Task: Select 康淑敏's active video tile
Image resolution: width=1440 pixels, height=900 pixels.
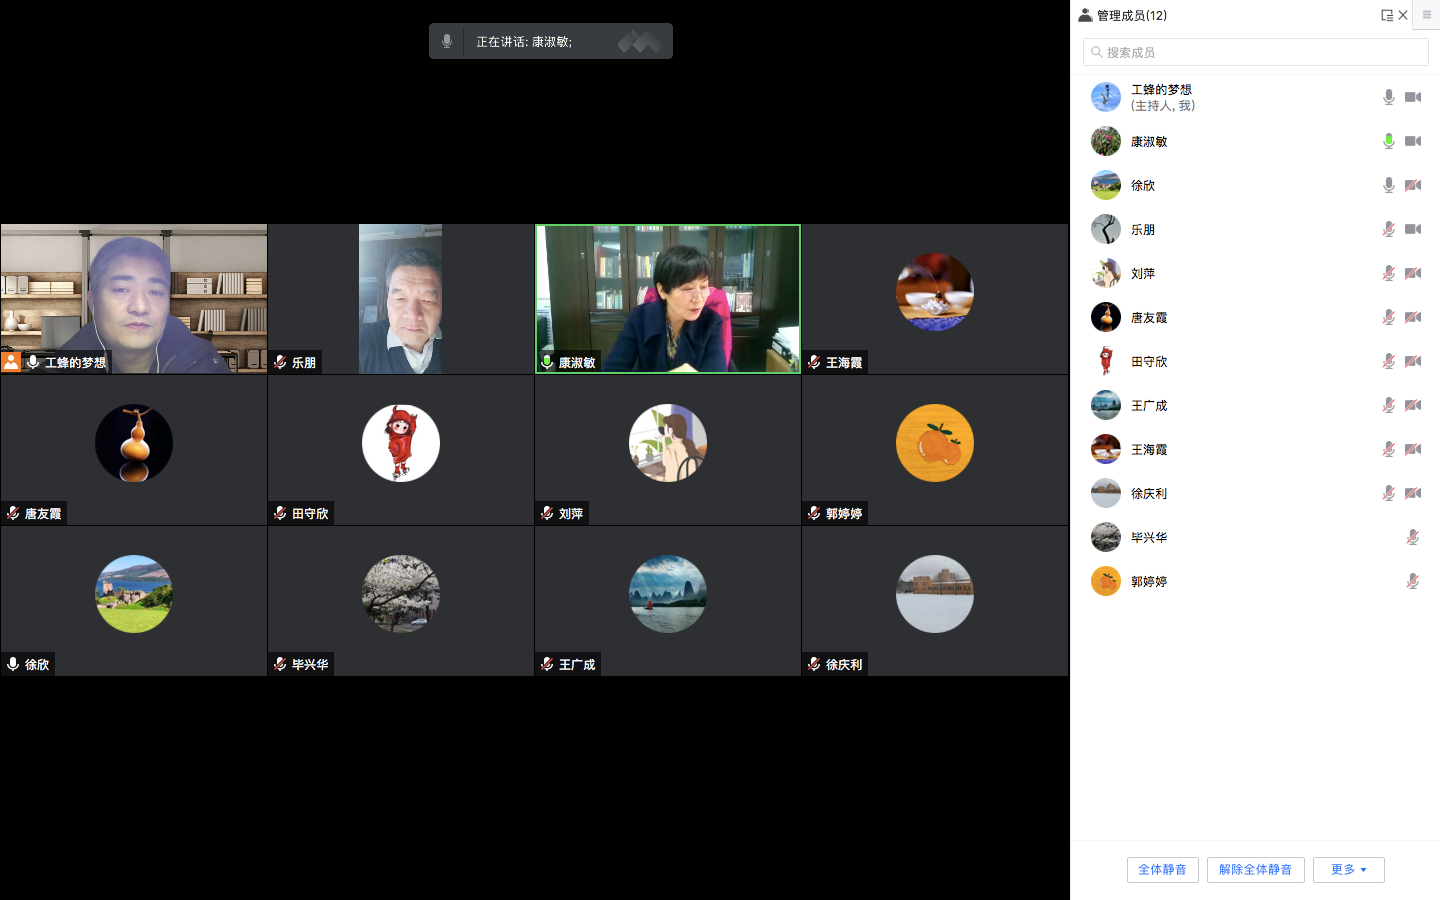Action: point(668,298)
